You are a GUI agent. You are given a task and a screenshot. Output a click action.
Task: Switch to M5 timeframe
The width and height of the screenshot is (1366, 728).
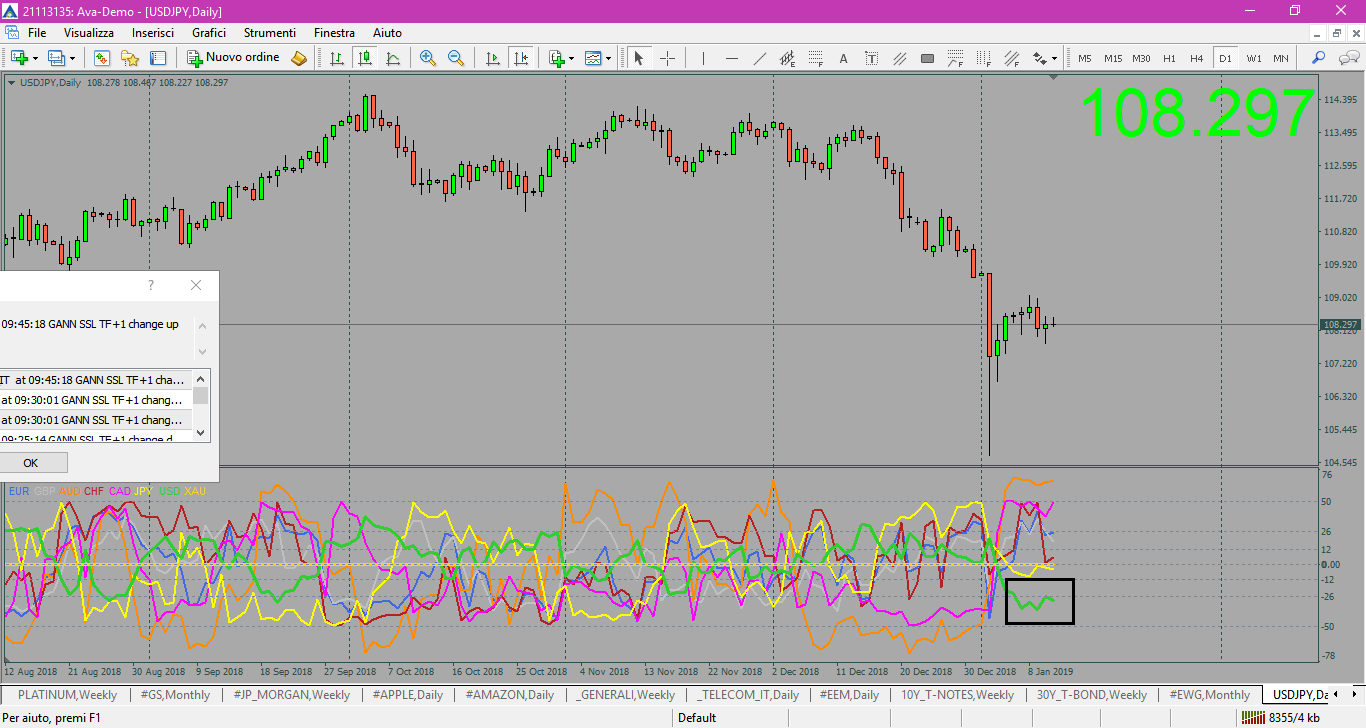pos(1085,58)
